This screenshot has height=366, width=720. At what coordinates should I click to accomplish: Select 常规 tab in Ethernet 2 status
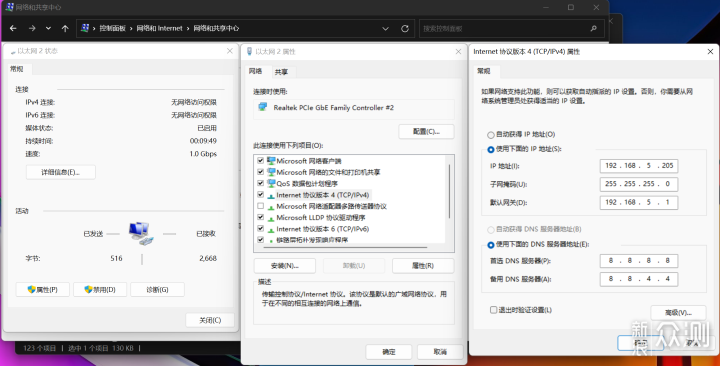(x=17, y=69)
